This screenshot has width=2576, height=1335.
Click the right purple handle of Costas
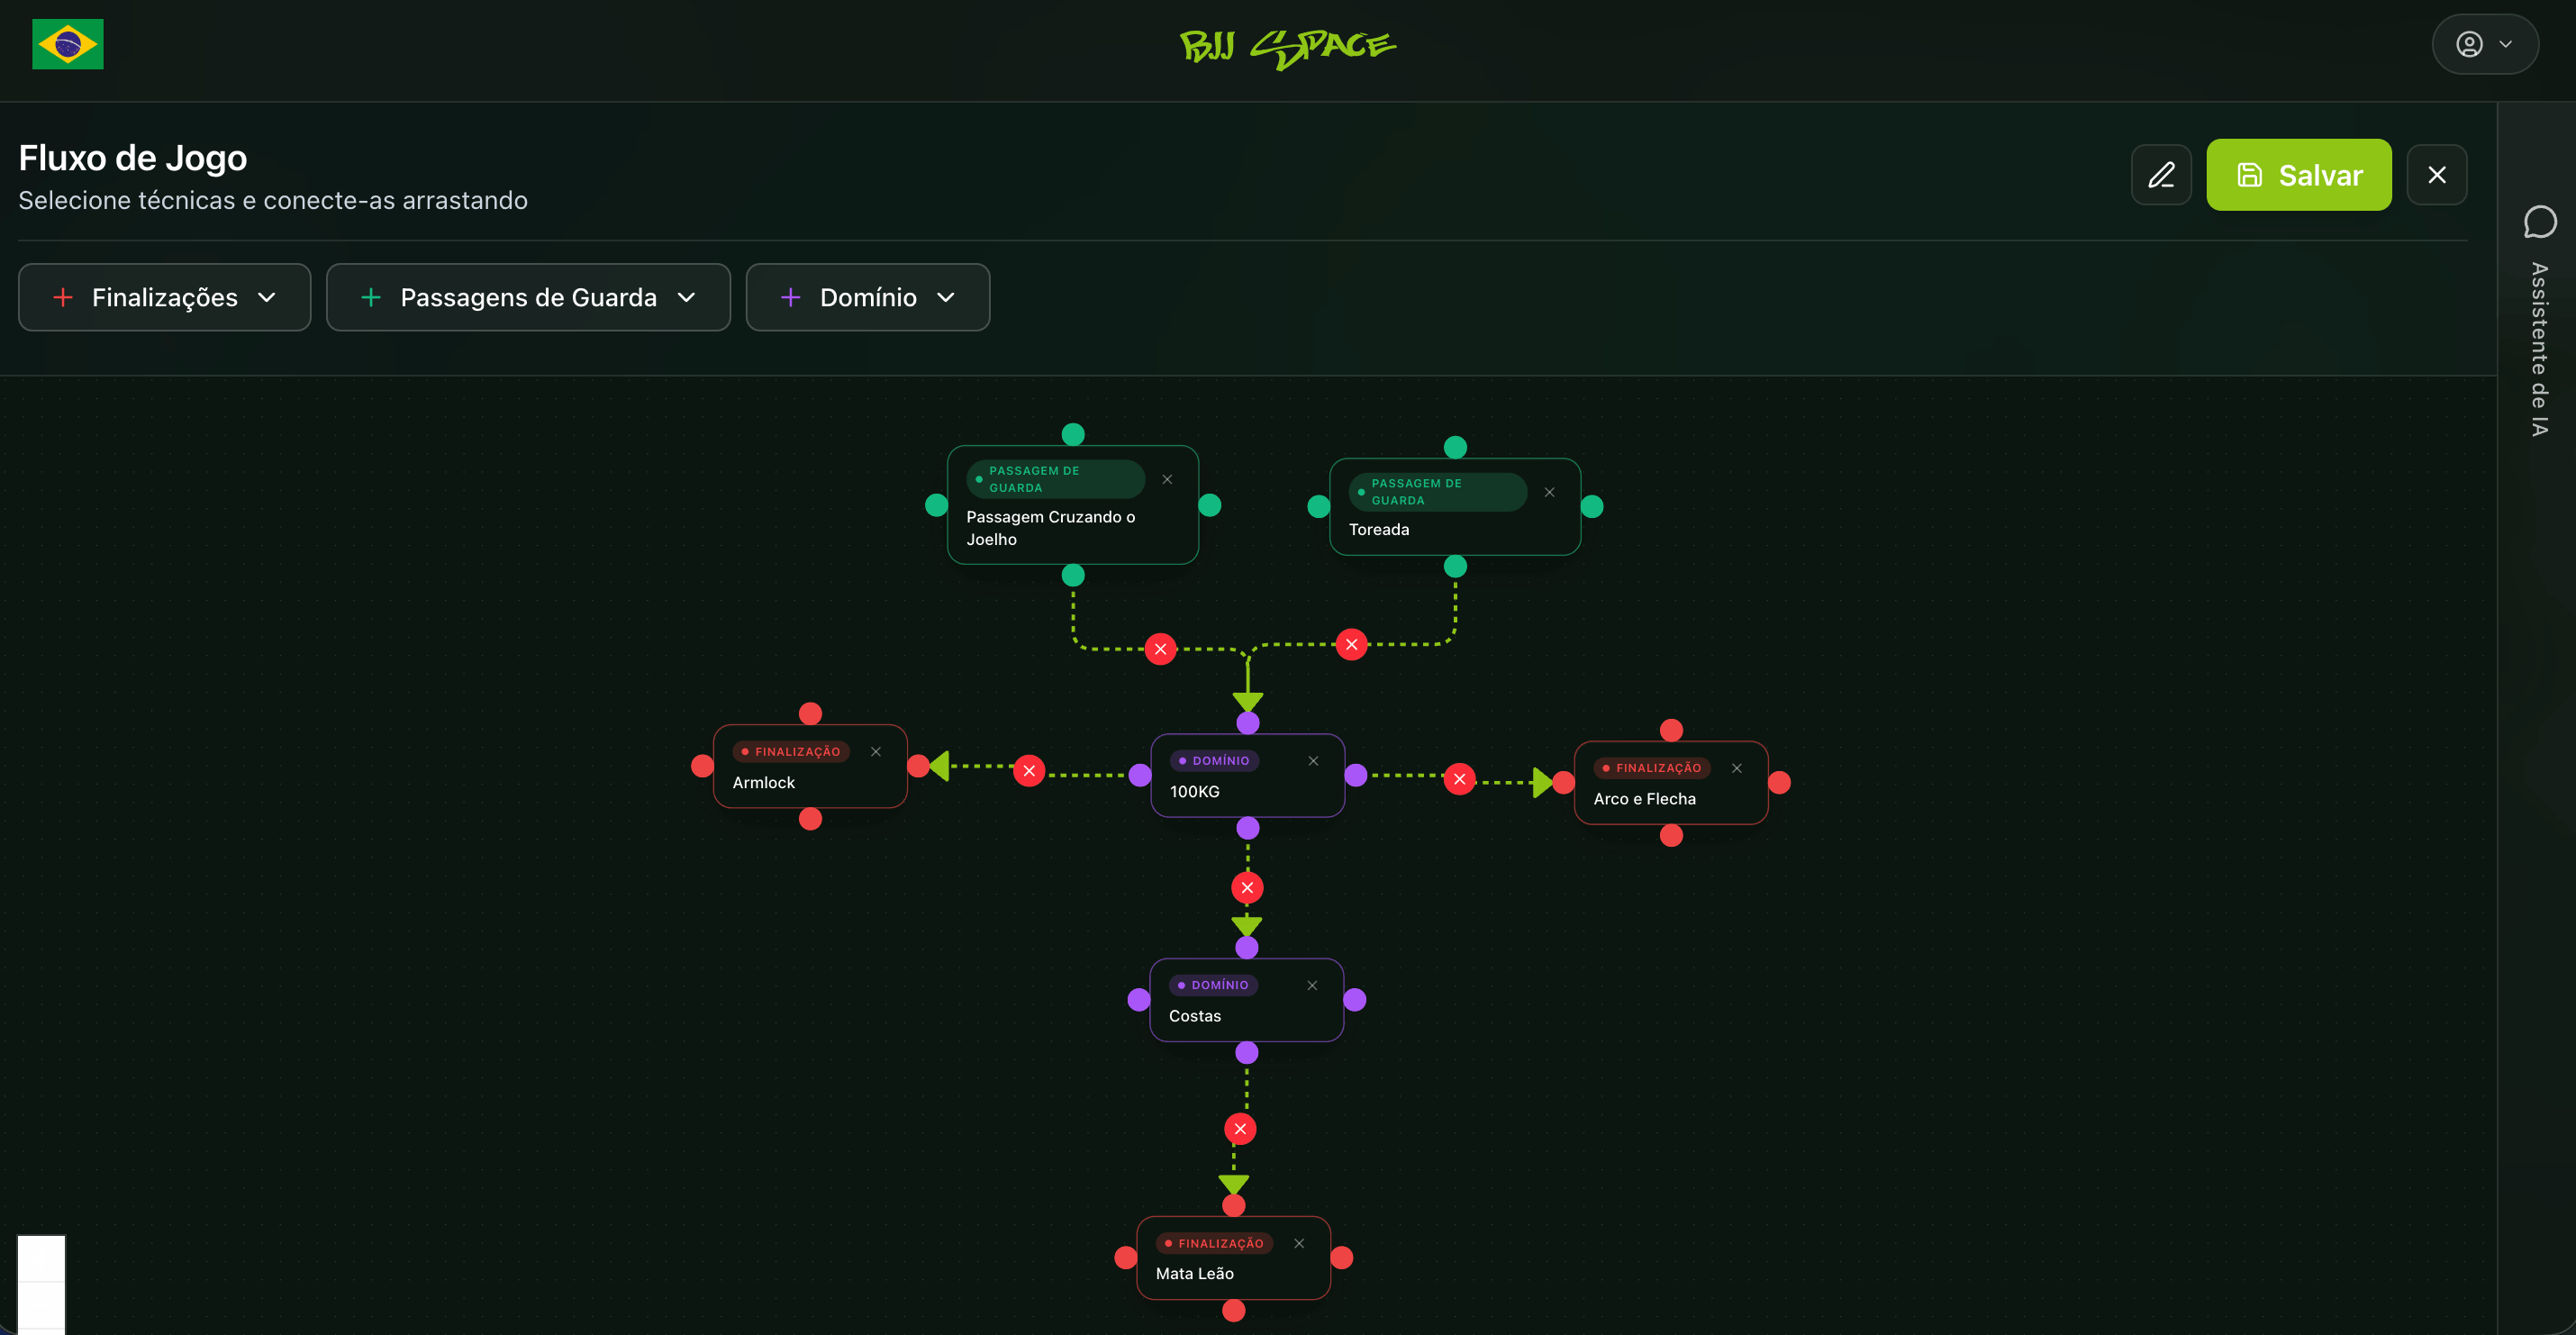[1355, 1000]
